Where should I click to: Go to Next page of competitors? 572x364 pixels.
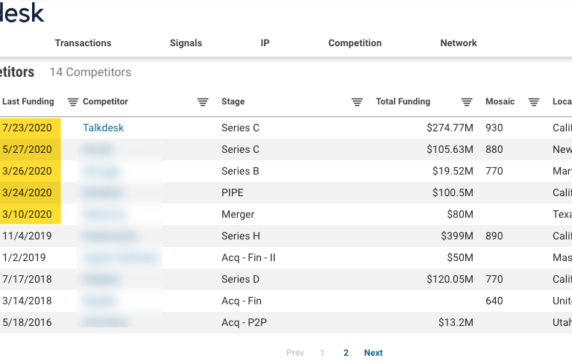tap(373, 353)
